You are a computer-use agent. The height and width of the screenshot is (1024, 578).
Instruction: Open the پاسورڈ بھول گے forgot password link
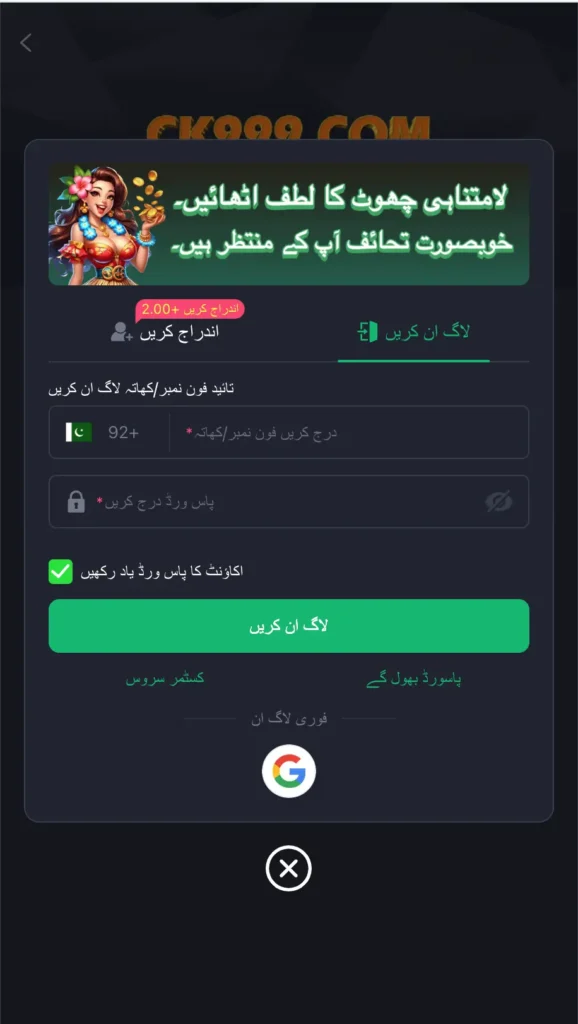(x=414, y=679)
